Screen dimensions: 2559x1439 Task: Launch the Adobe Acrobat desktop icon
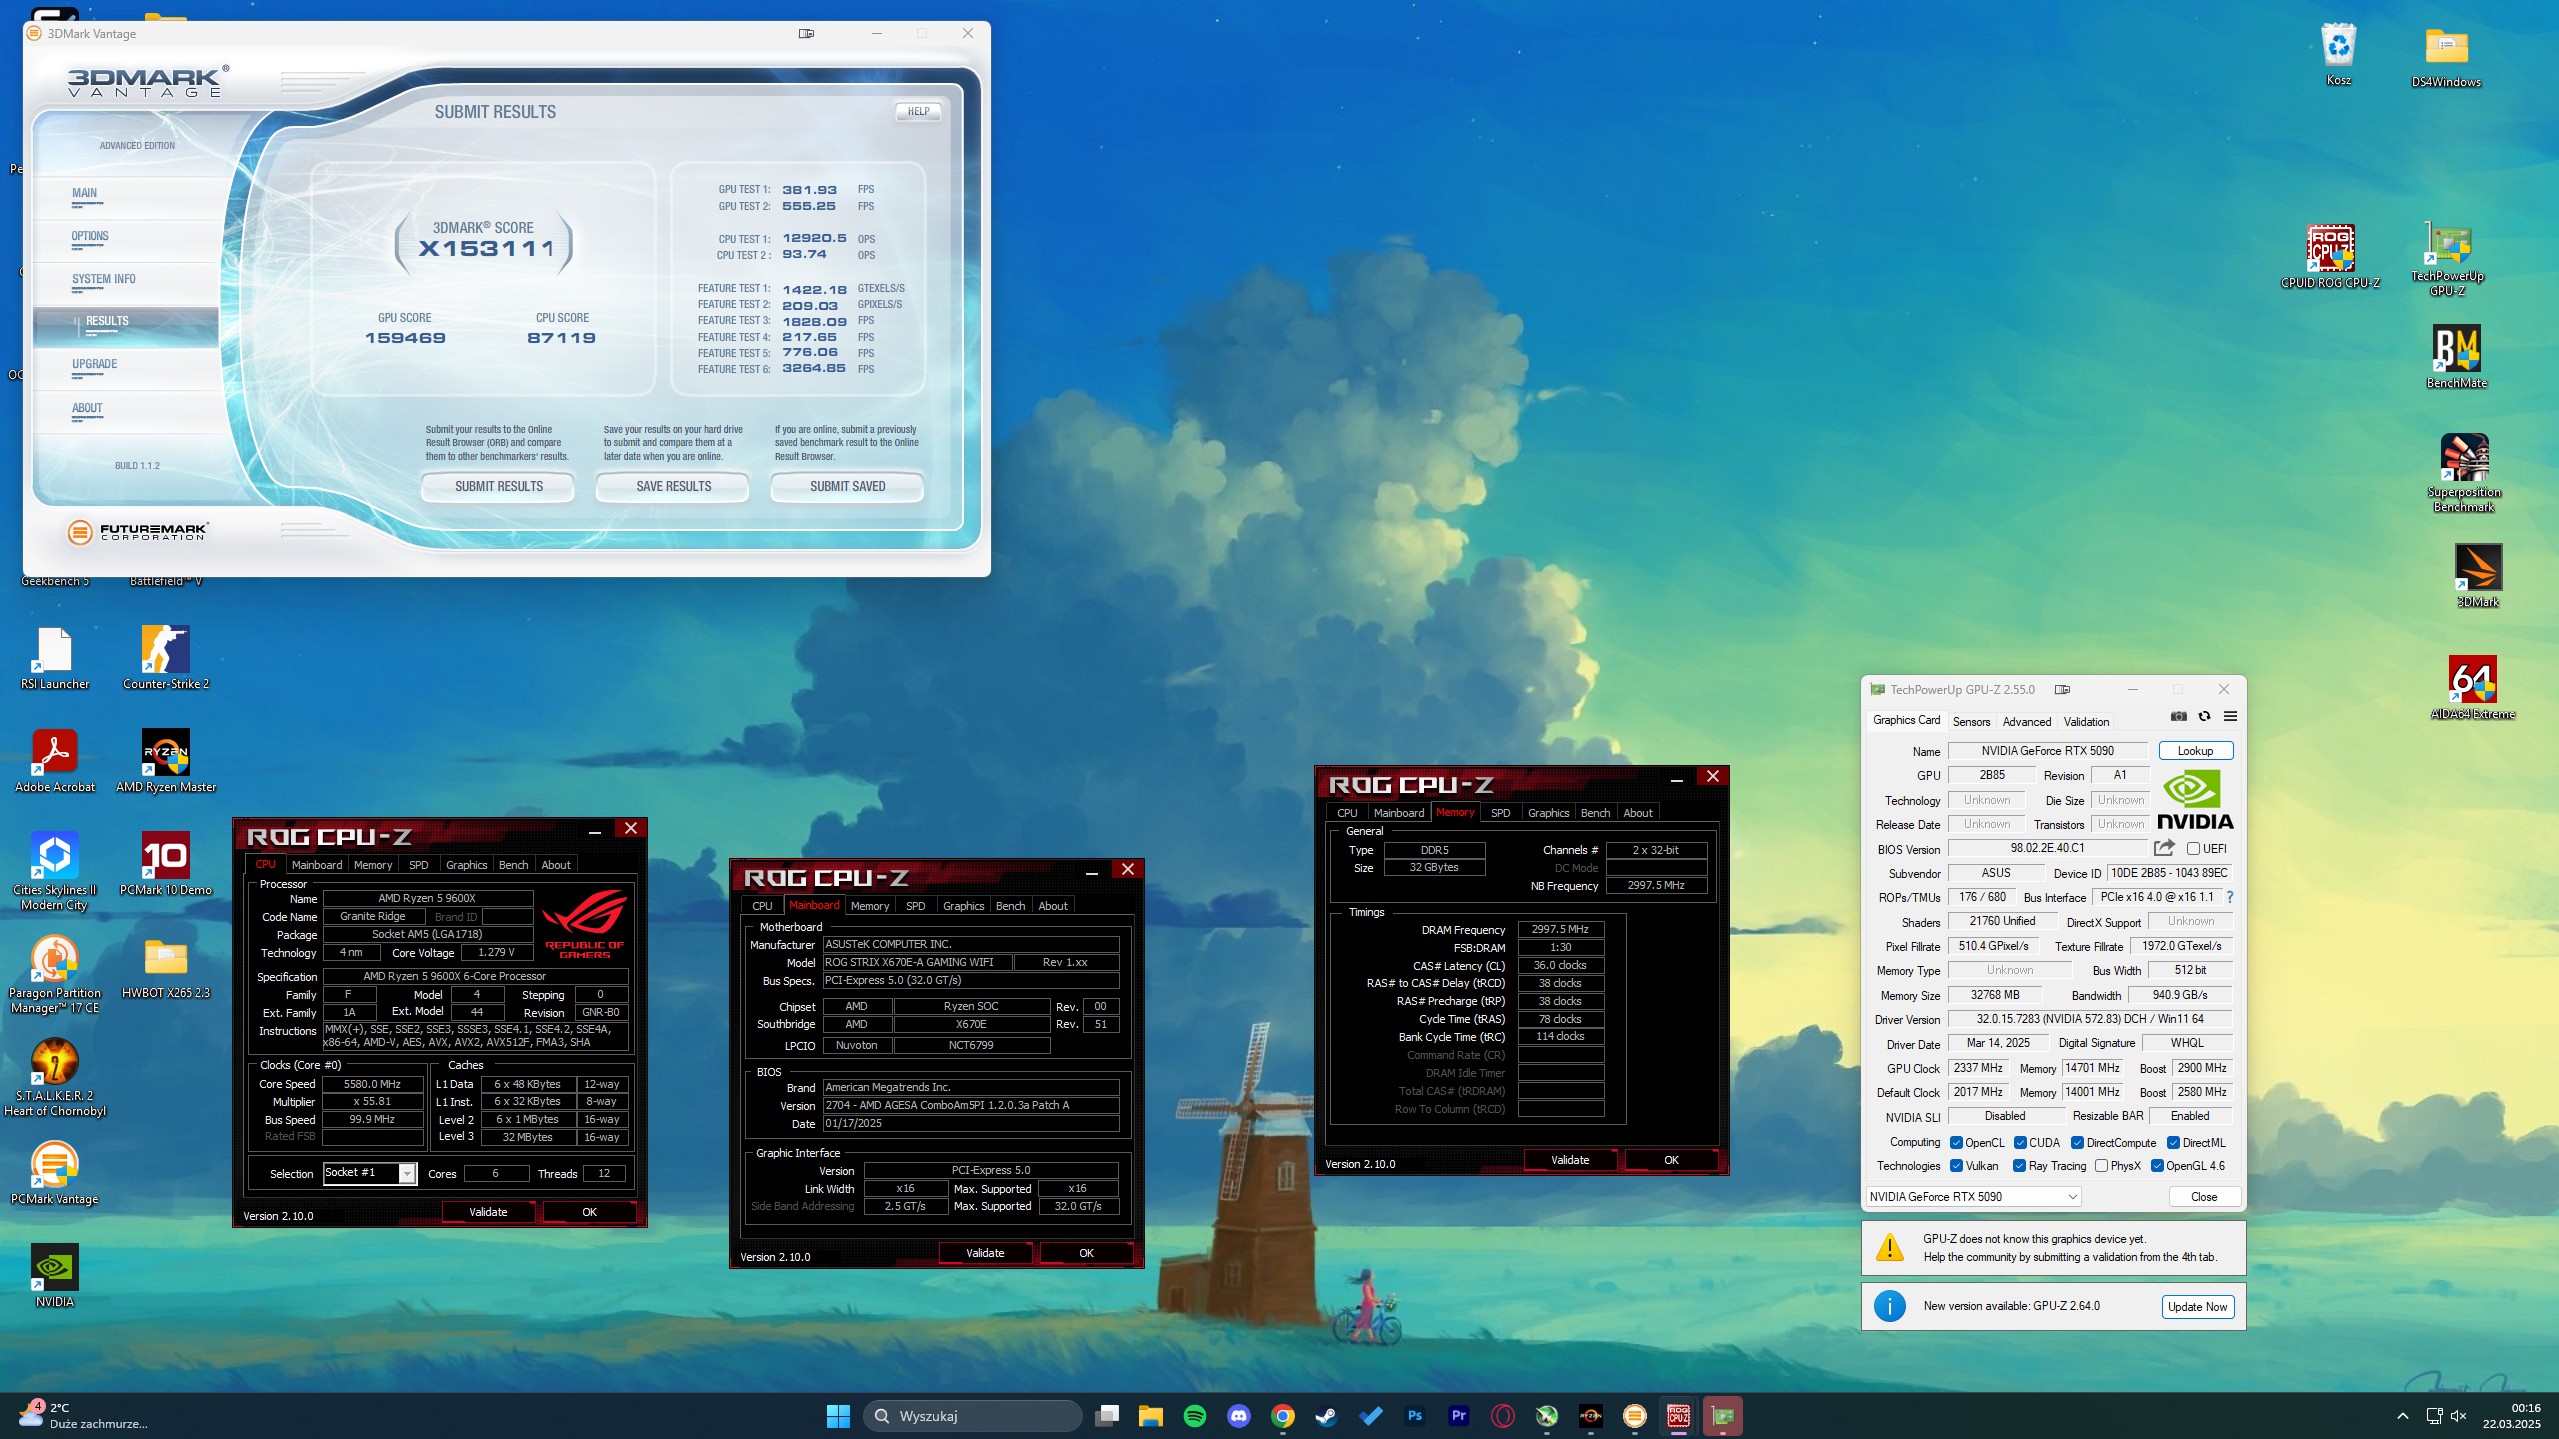coord(55,760)
